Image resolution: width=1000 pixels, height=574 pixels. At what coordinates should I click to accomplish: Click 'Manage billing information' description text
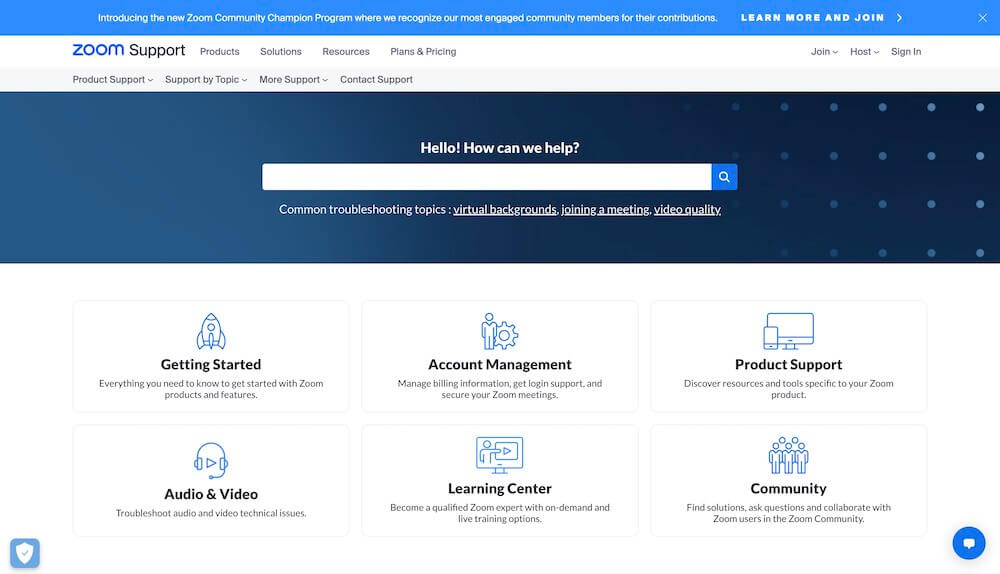point(499,389)
